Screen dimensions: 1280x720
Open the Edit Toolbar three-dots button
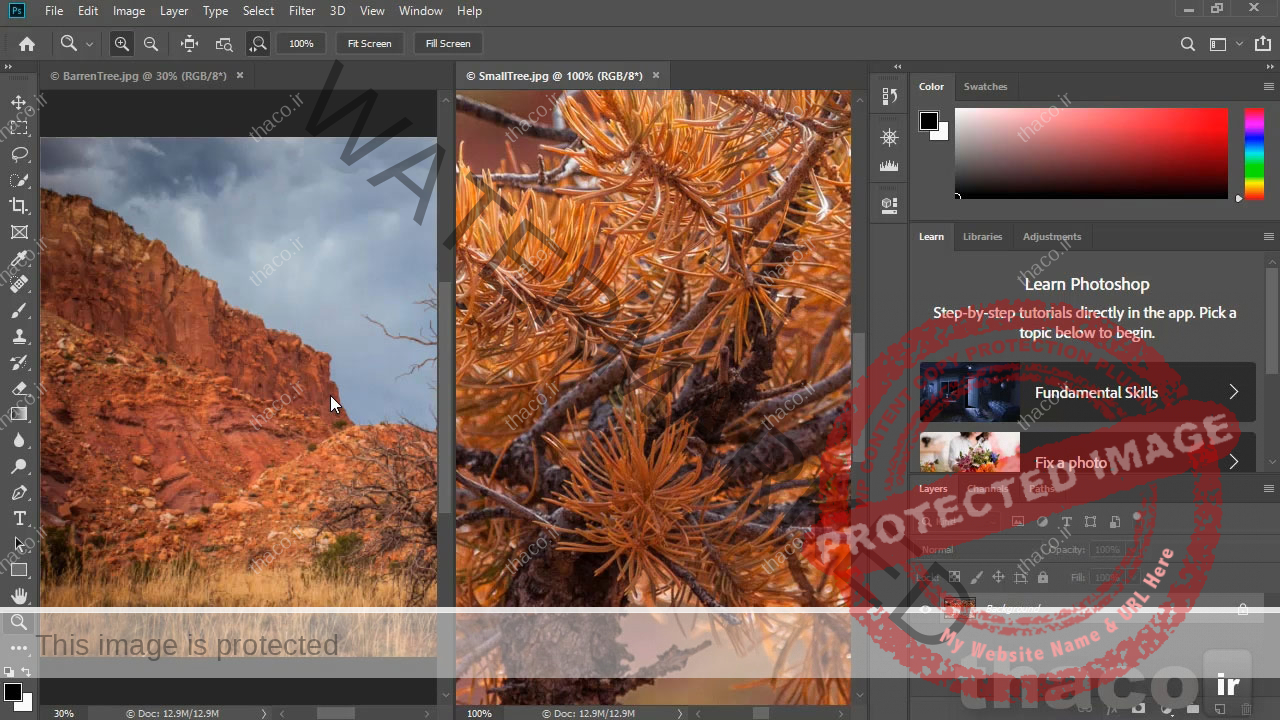(x=19, y=648)
